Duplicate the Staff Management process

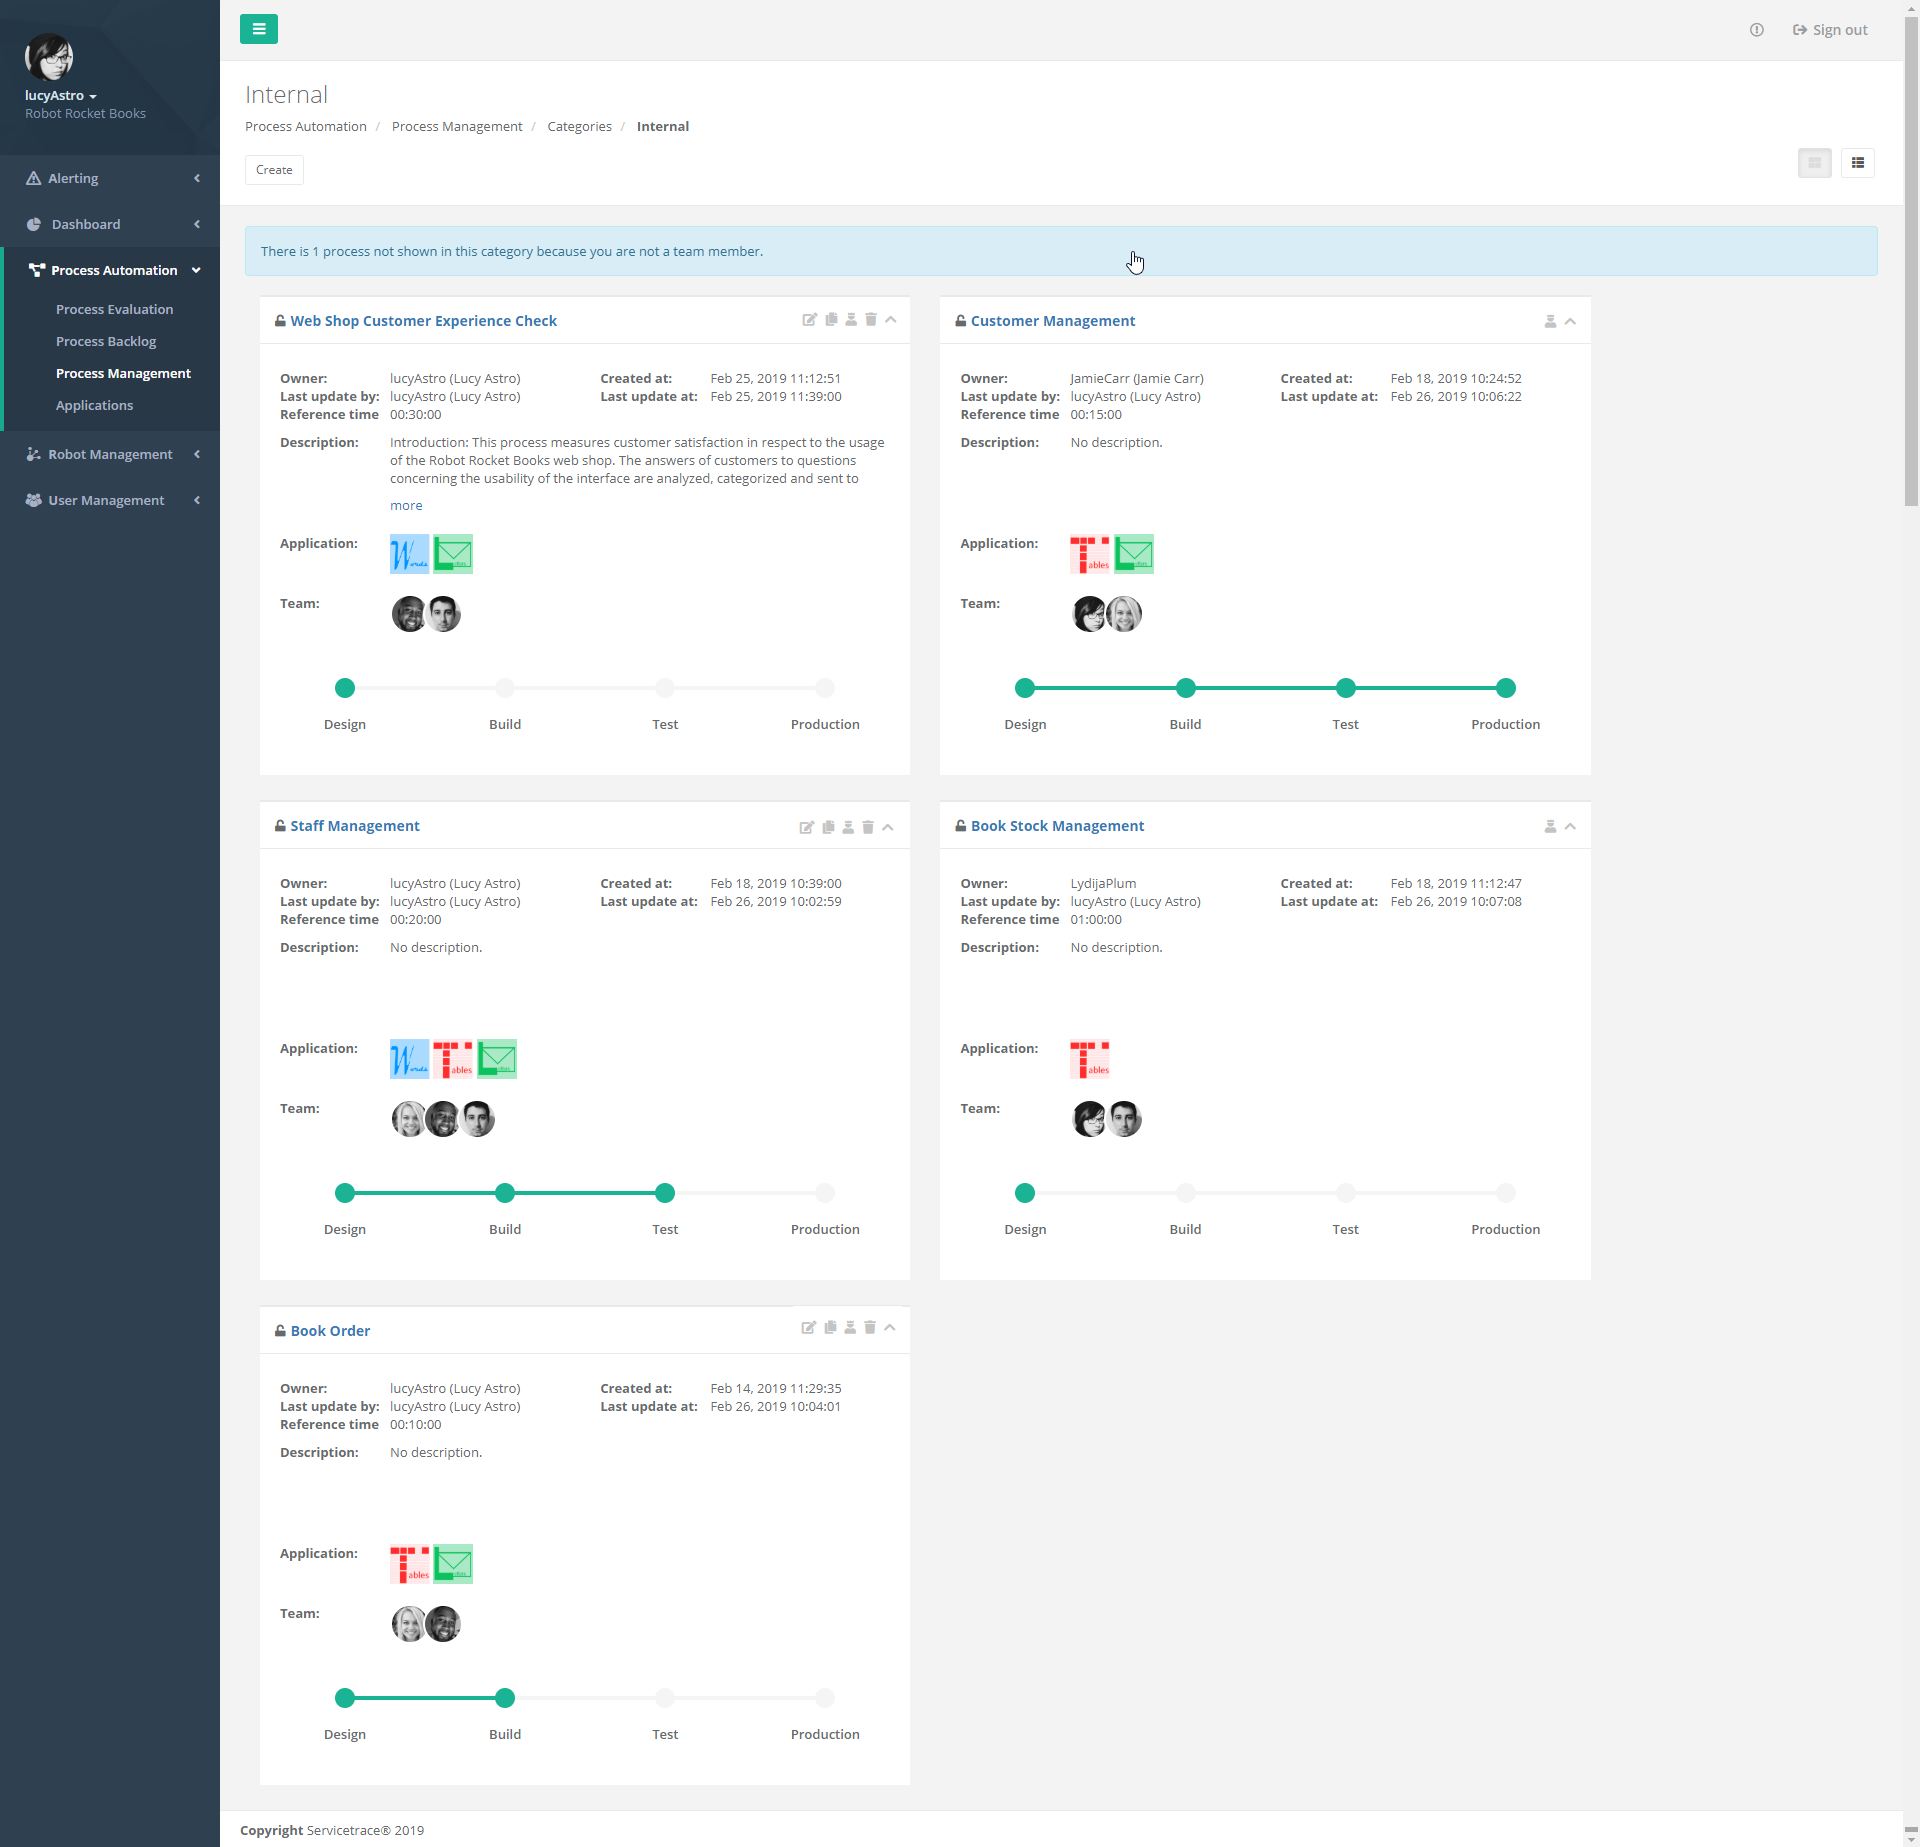coord(828,827)
